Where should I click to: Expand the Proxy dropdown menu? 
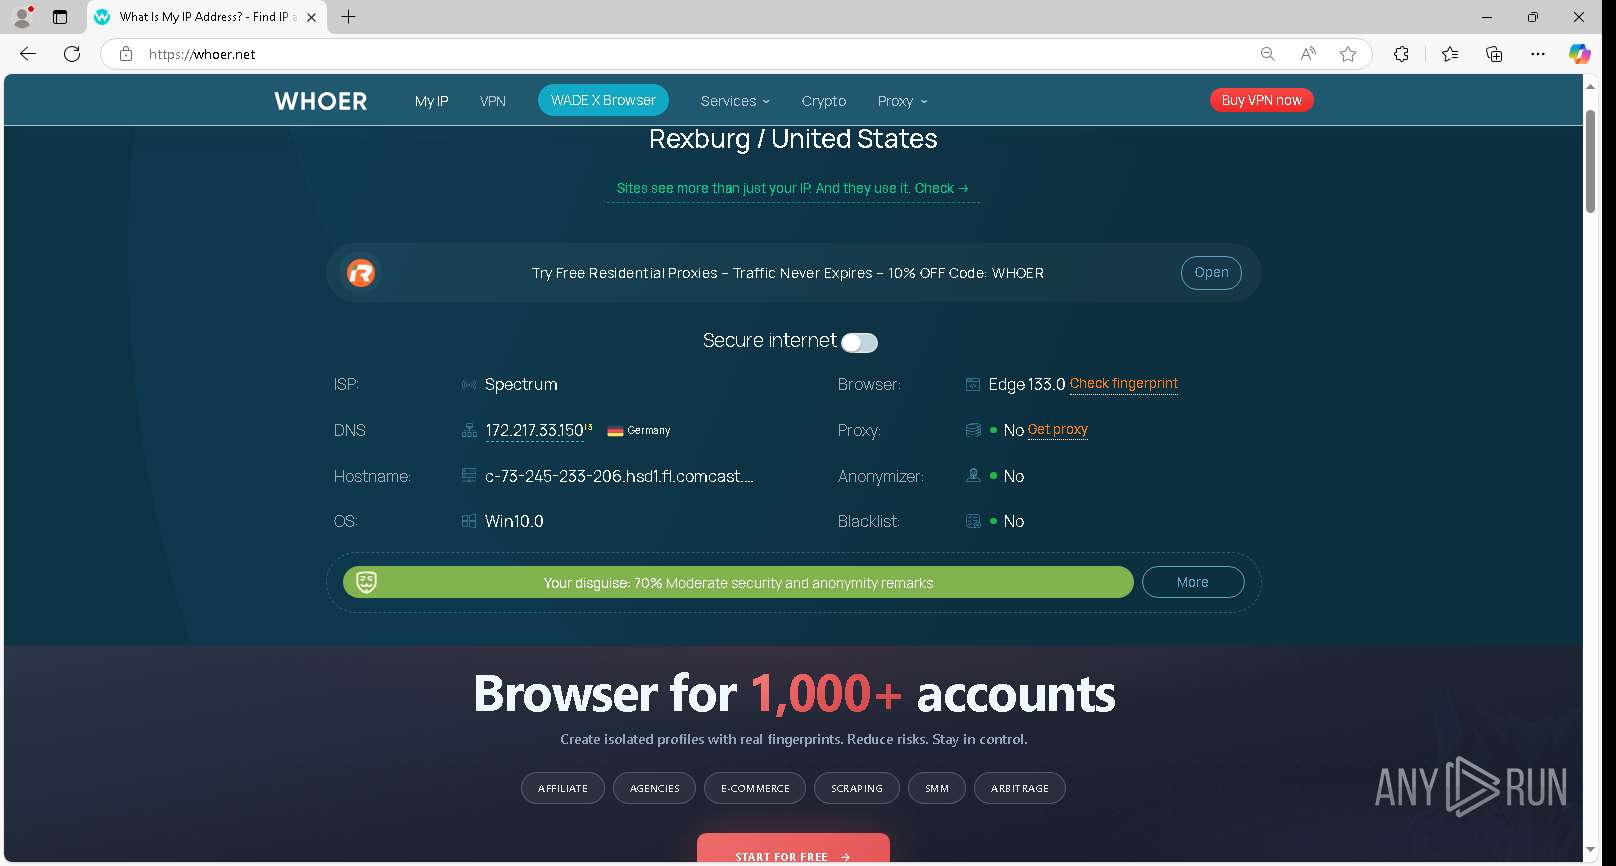pyautogui.click(x=902, y=101)
